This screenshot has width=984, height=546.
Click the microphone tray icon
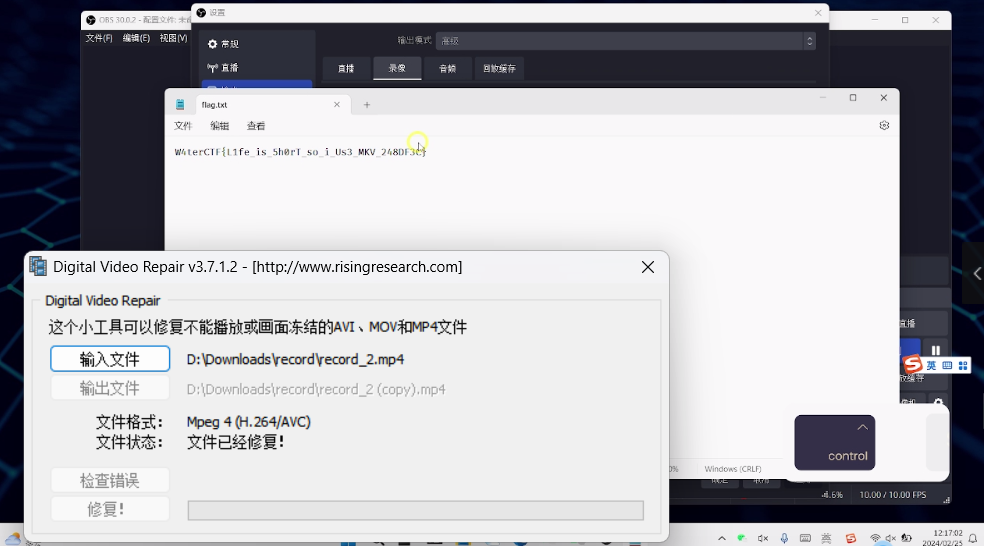tap(784, 538)
